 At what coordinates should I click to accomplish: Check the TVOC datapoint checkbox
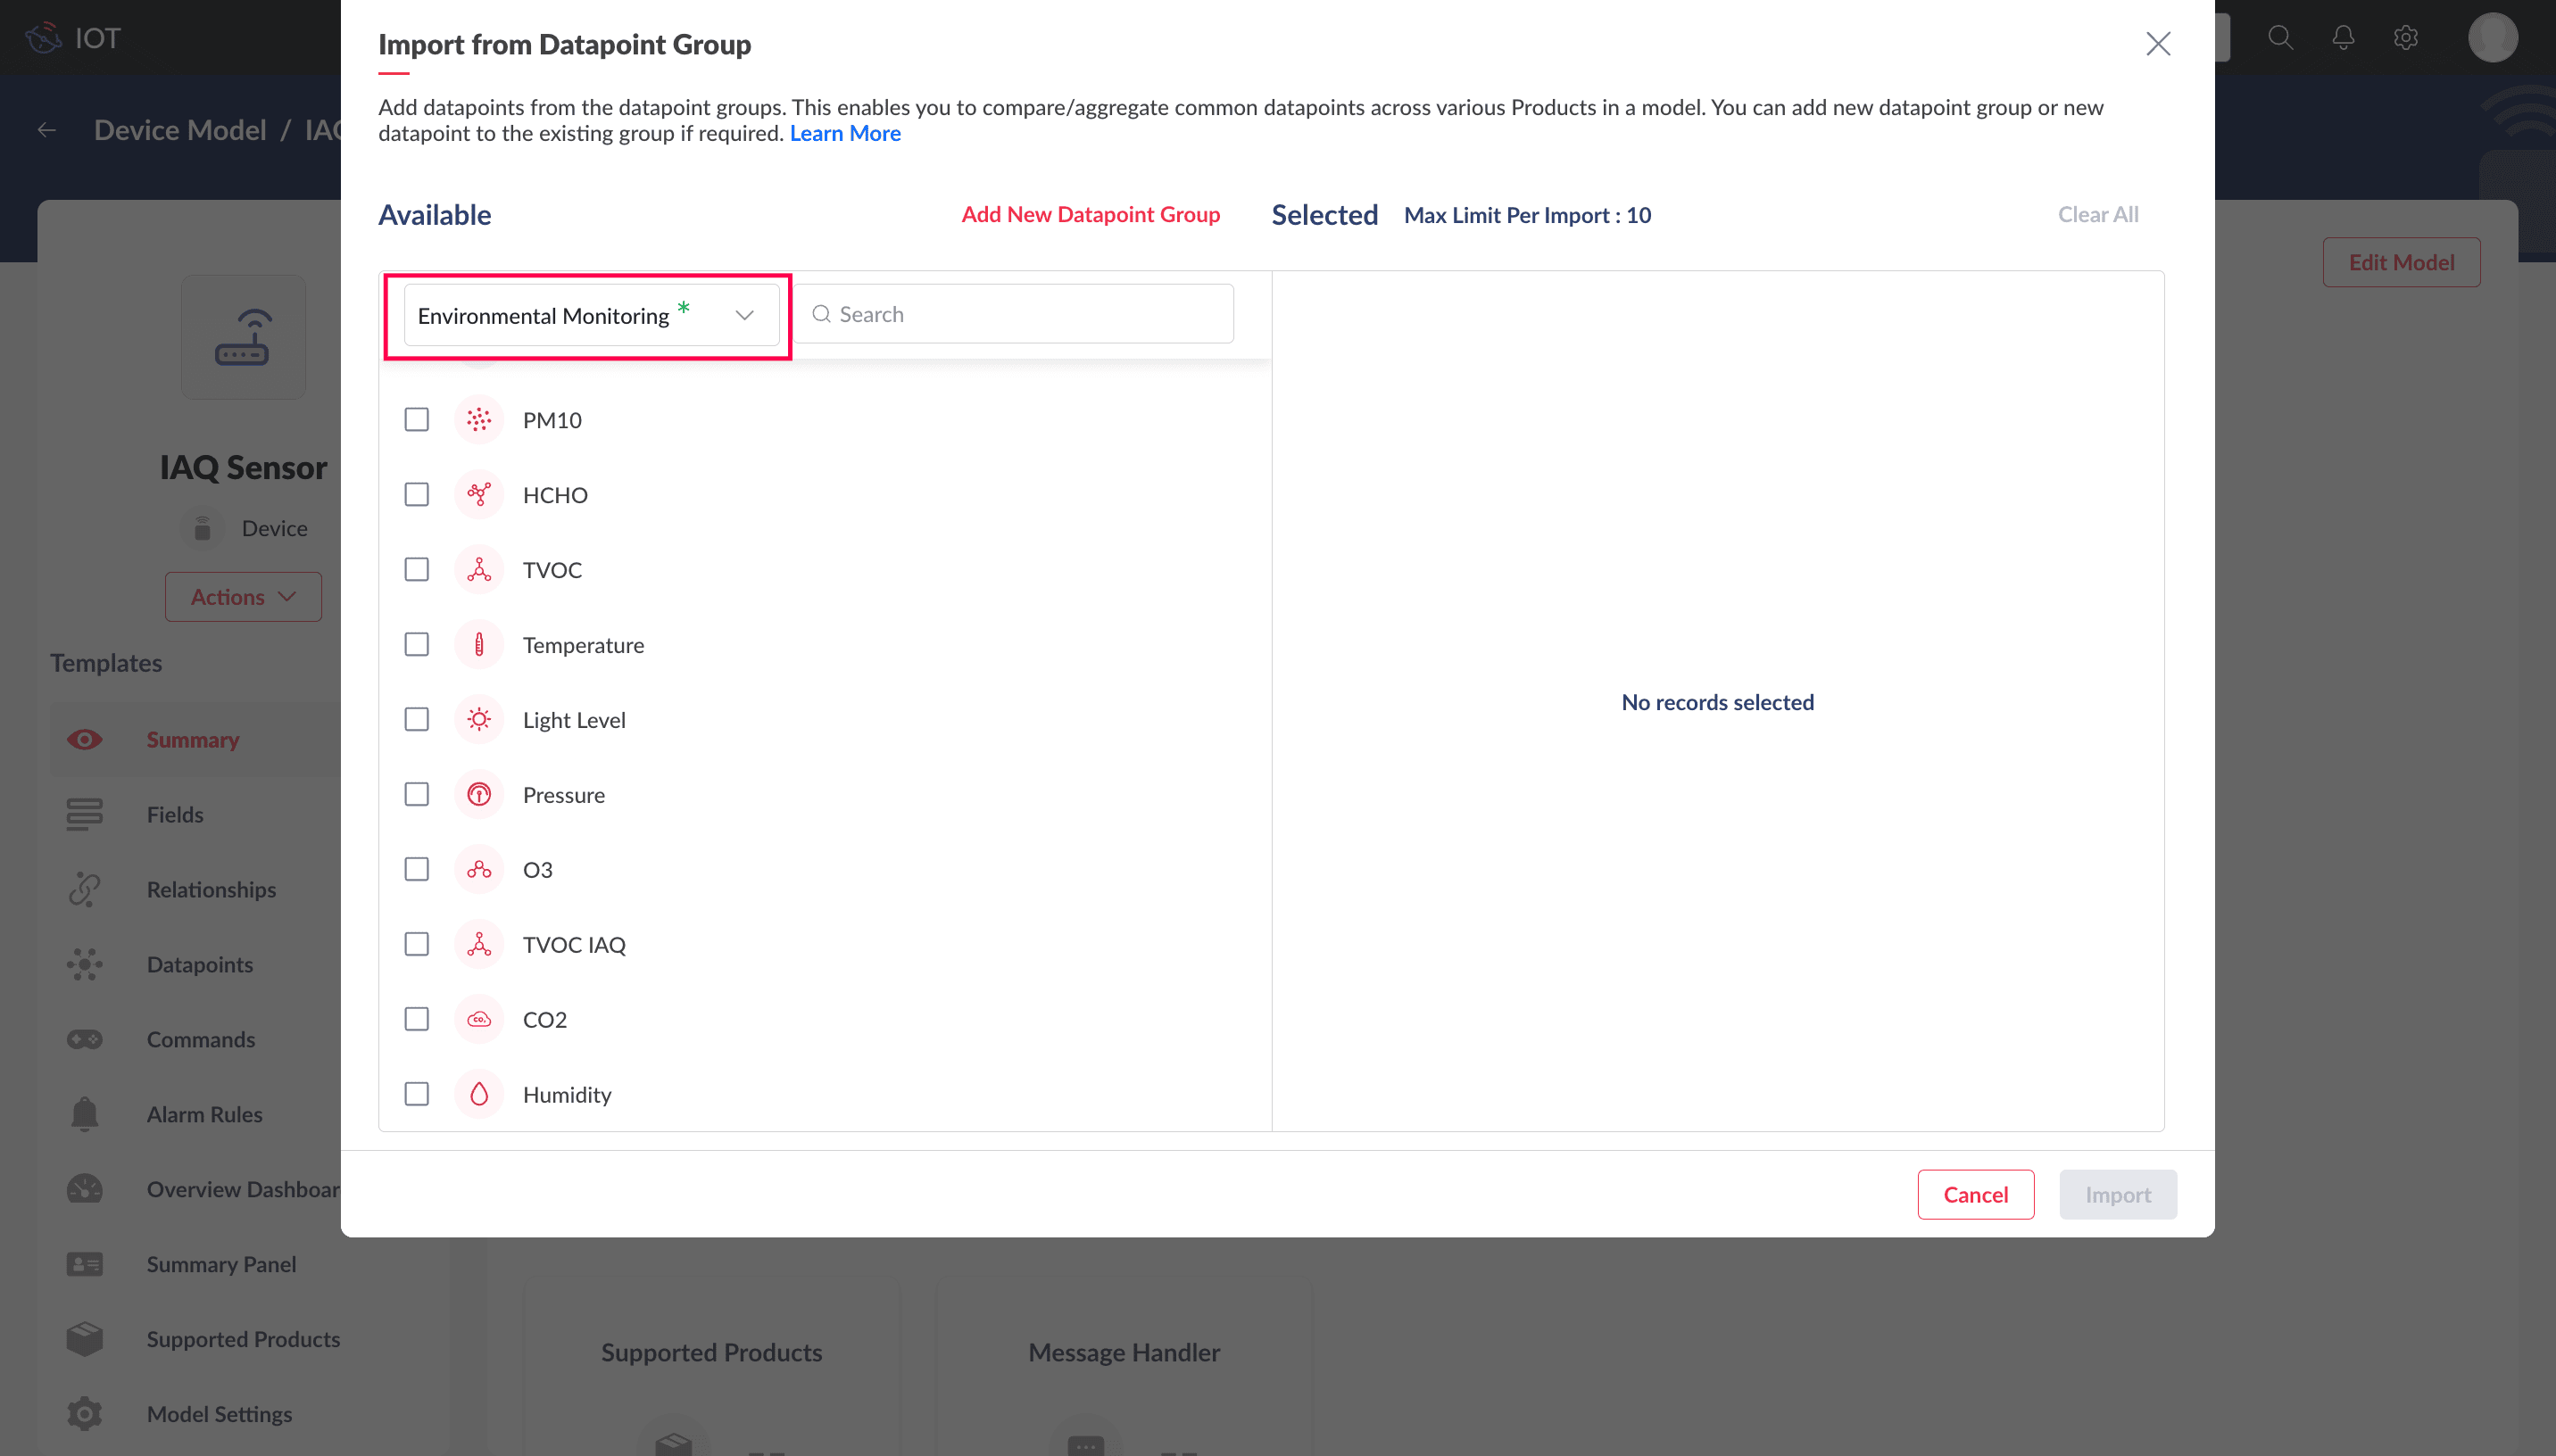tap(417, 570)
